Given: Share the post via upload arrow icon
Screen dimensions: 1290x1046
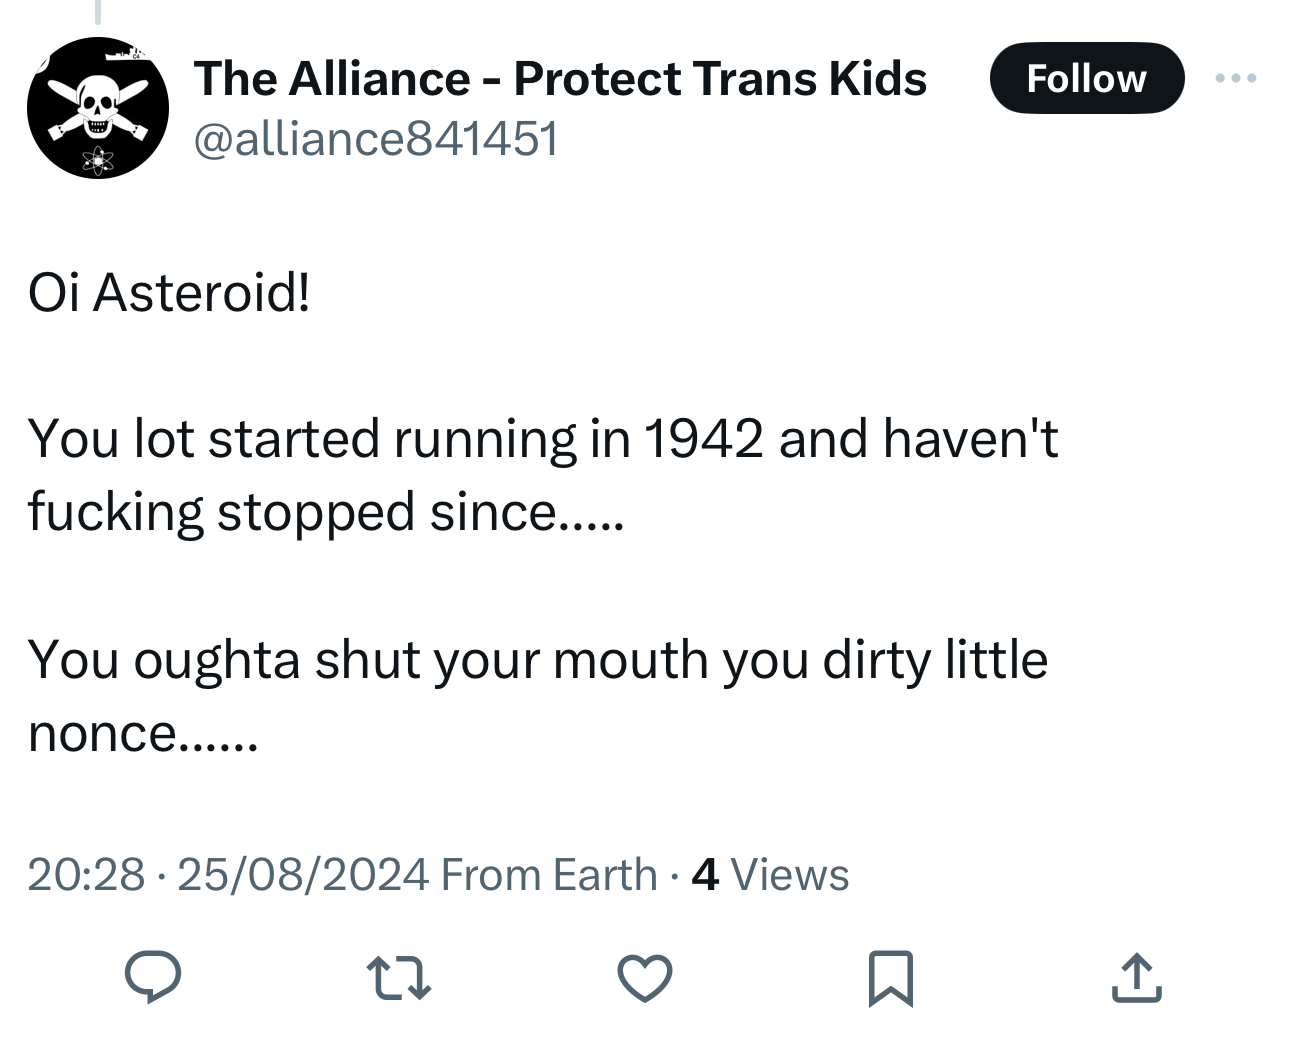Looking at the screenshot, I should click(x=1136, y=977).
